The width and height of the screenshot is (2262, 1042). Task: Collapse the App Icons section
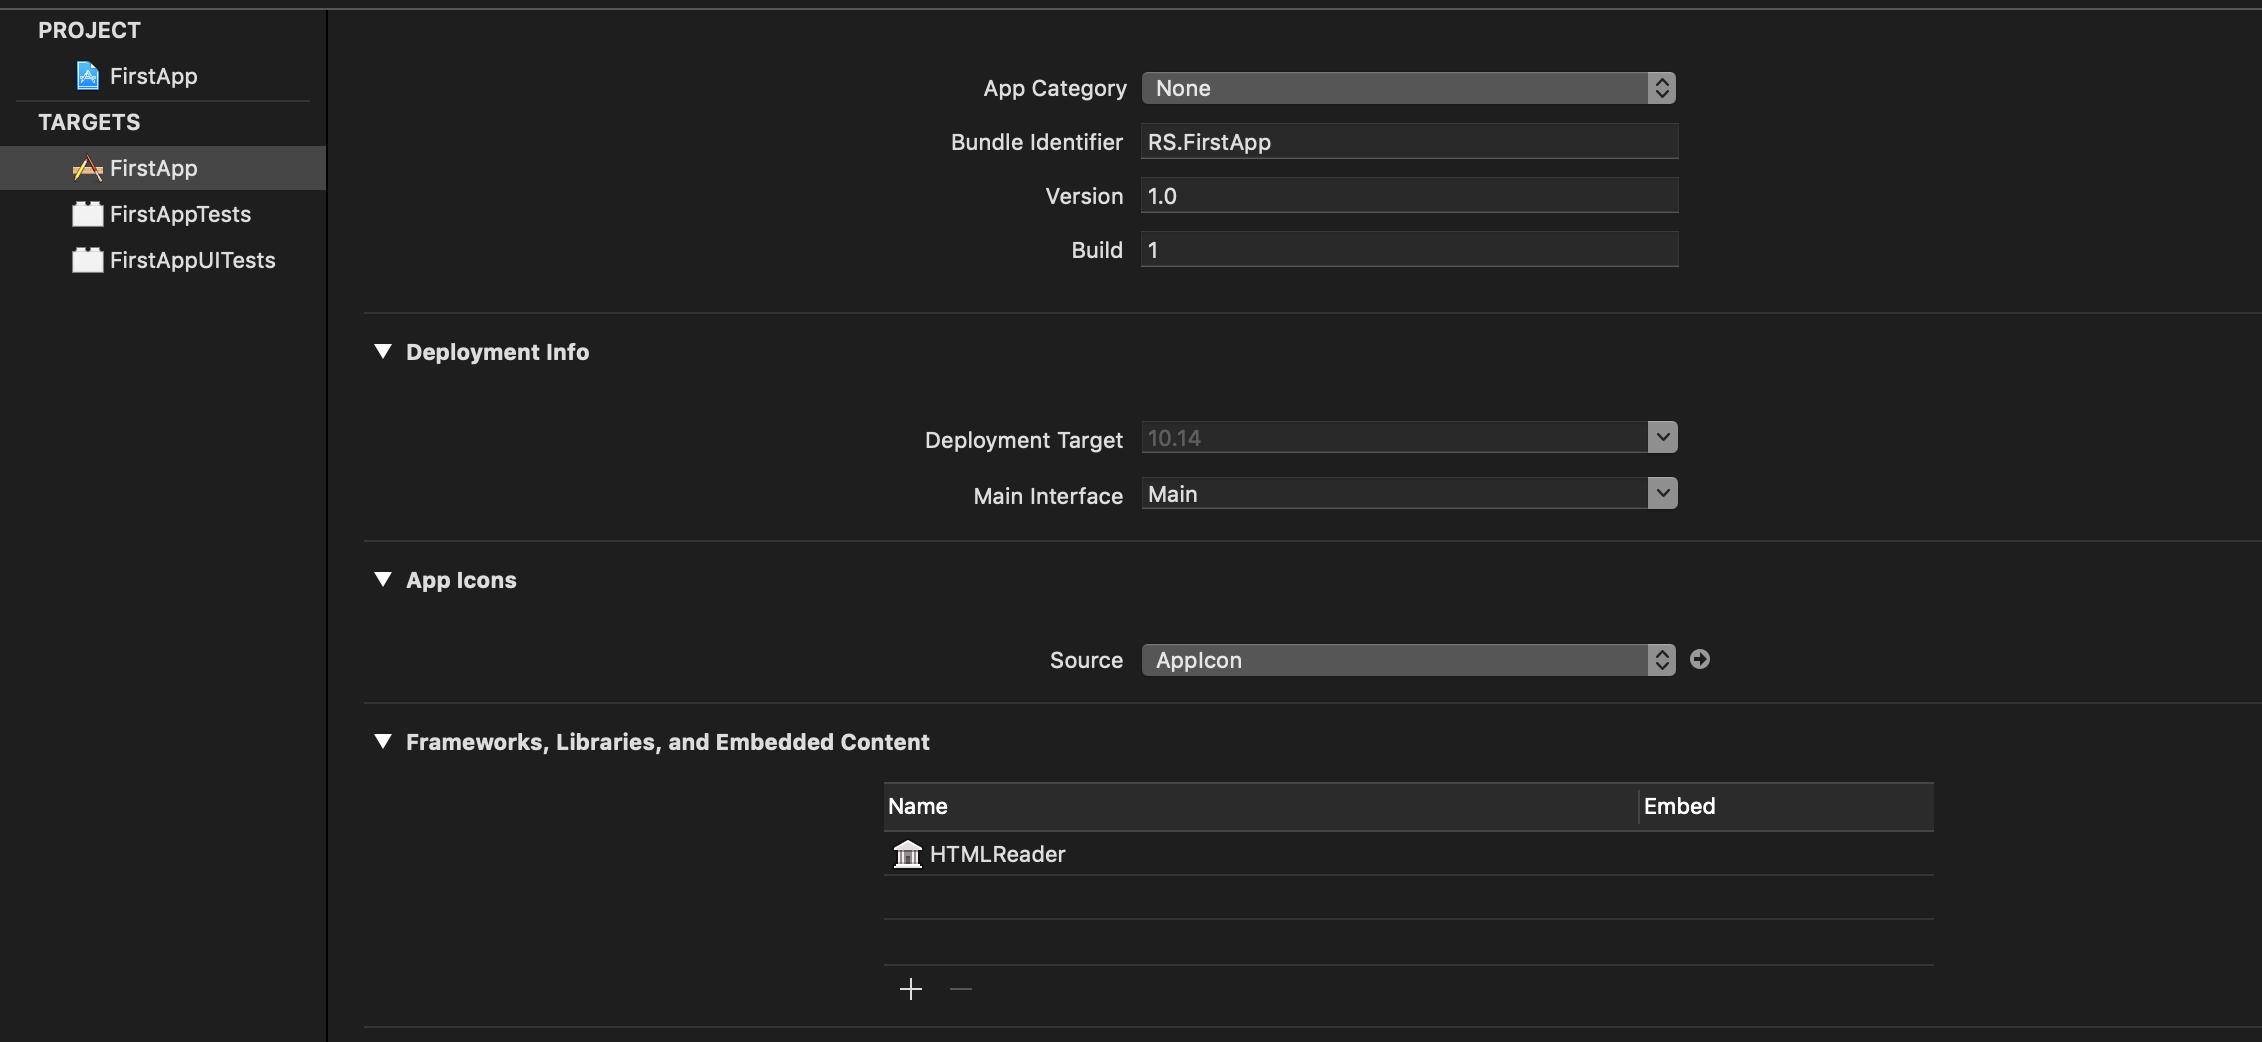[382, 579]
